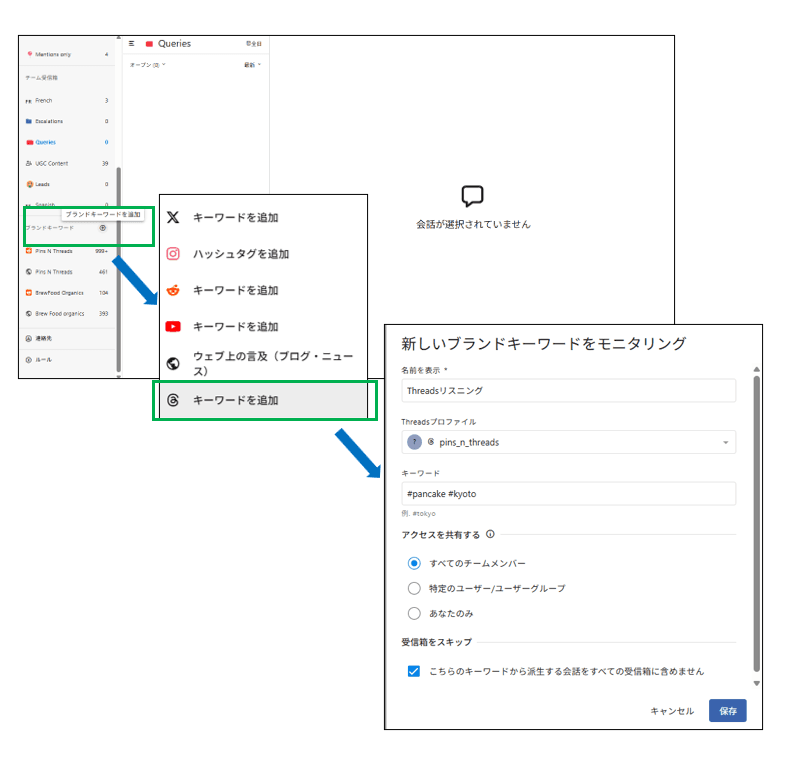Click the globe icon for ウェブ上の言及
This screenshot has height=779, width=794.
173,363
